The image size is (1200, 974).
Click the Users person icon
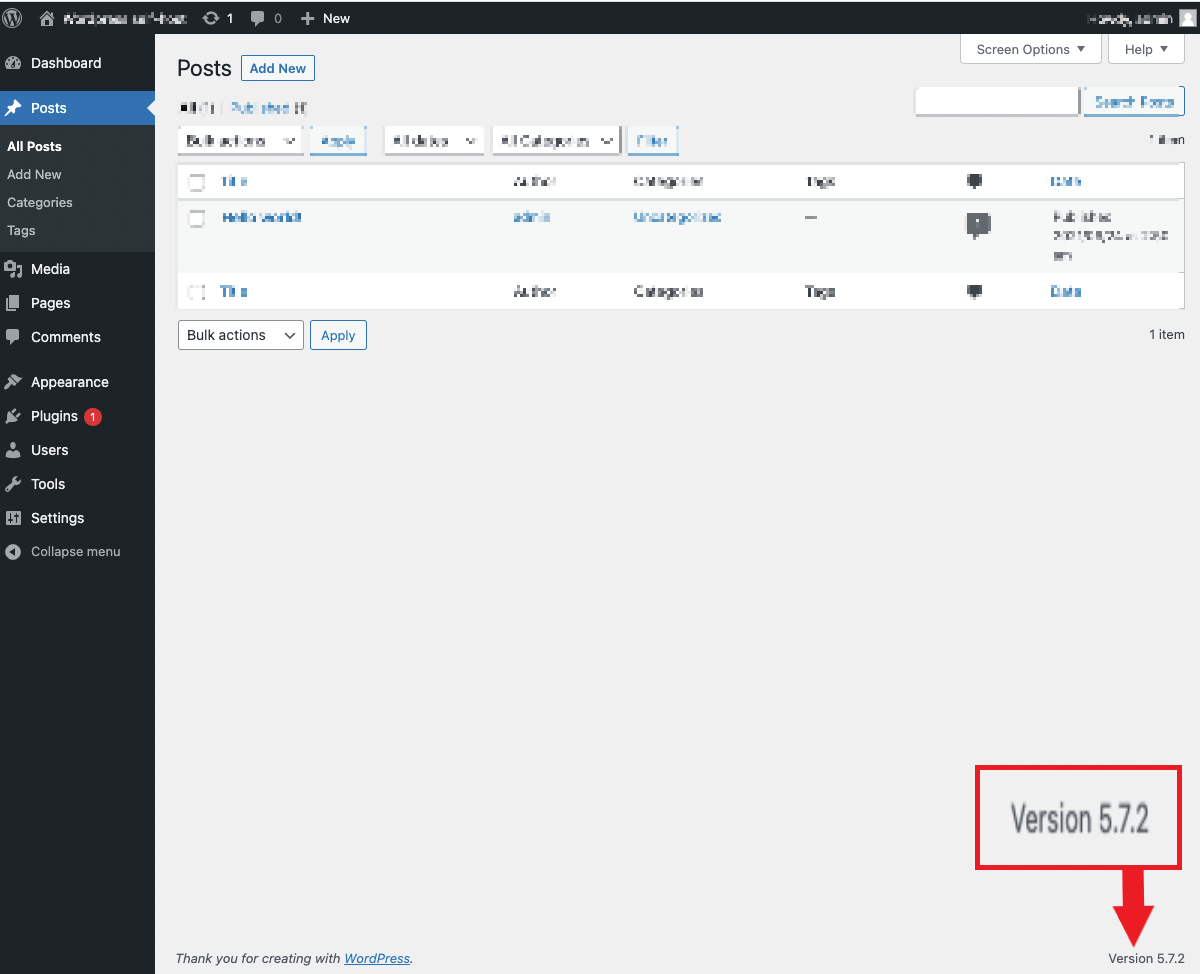coord(13,450)
